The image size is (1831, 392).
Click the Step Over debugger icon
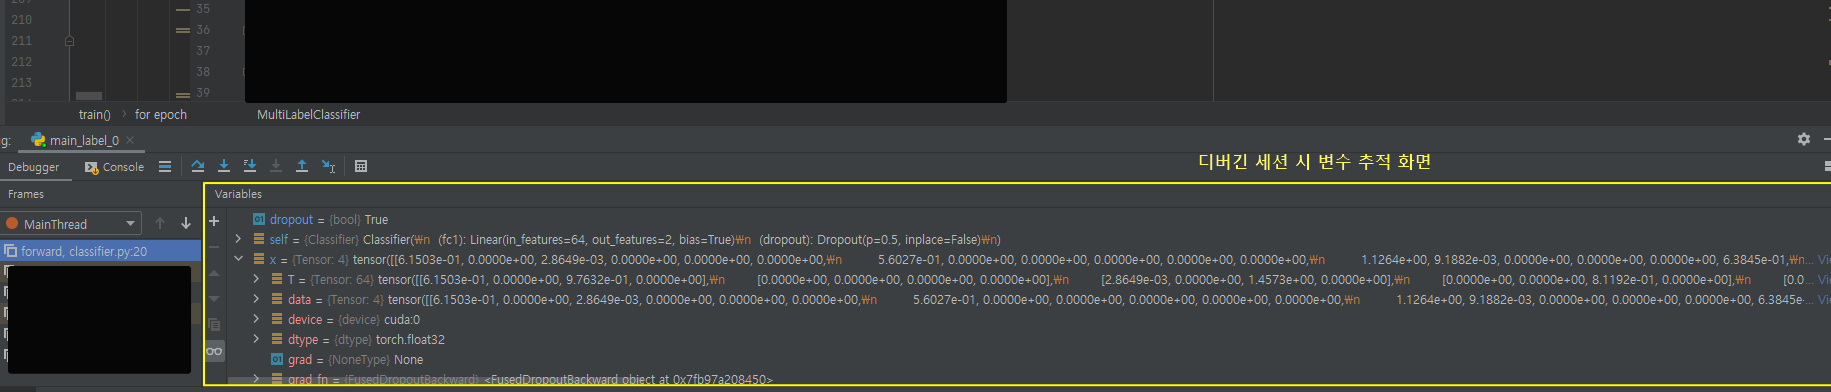(198, 166)
